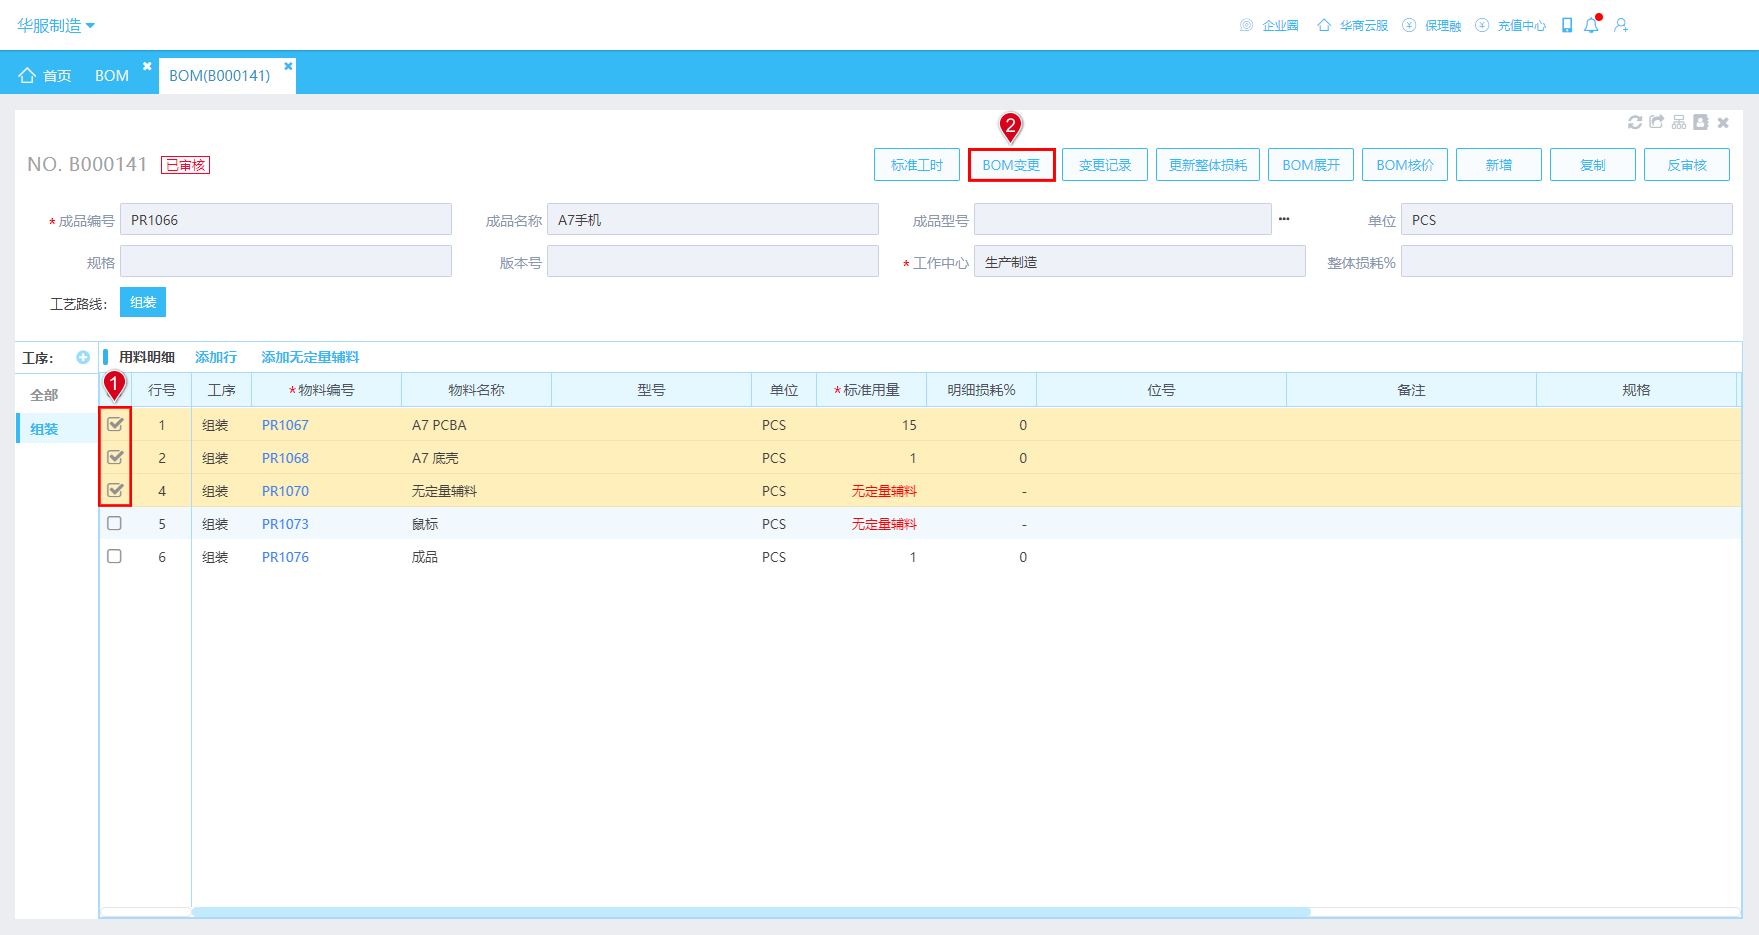Image resolution: width=1759 pixels, height=935 pixels.
Task: Select the BOM(B000141) tab
Action: pos(220,75)
